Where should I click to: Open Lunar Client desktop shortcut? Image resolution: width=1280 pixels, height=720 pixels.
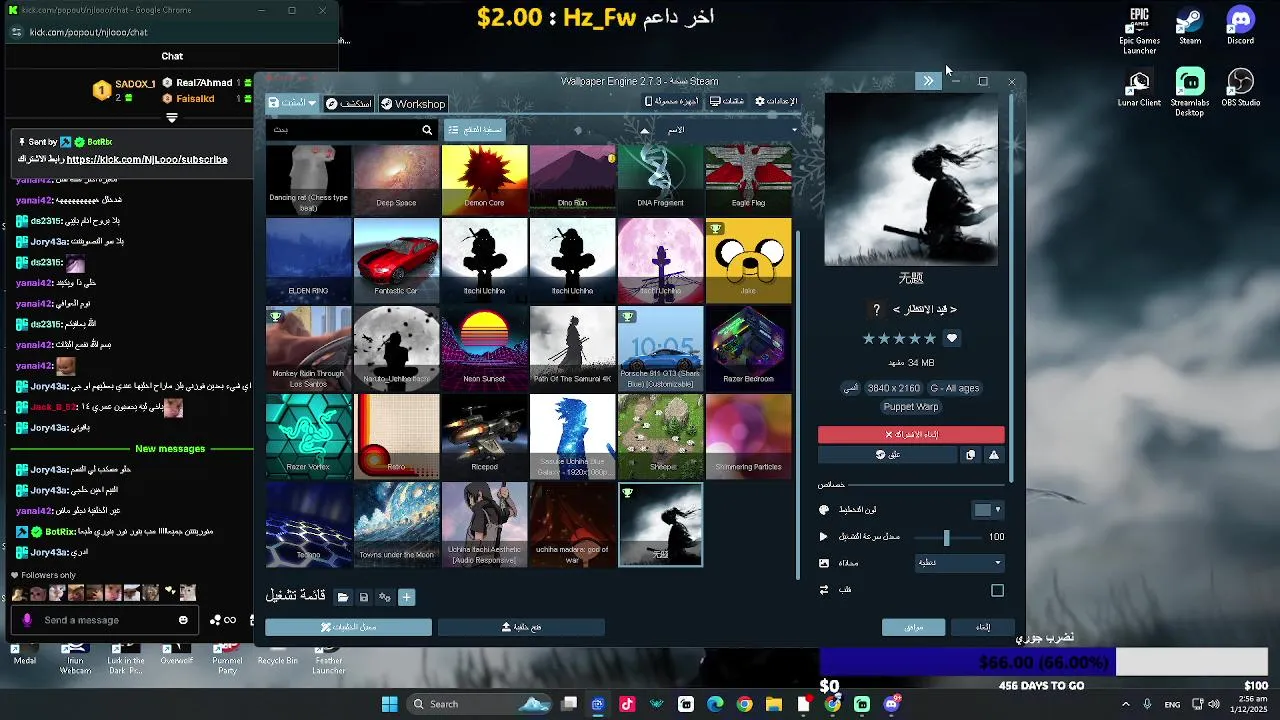tap(1139, 88)
